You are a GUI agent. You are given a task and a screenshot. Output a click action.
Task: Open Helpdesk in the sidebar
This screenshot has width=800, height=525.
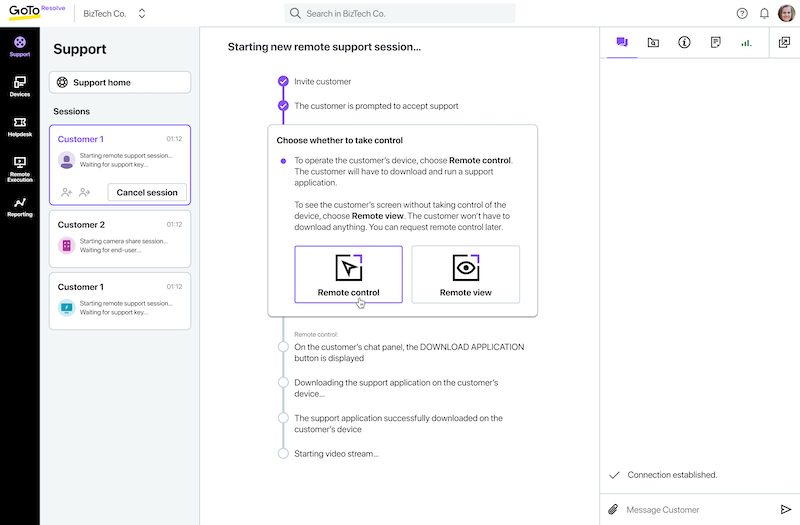(x=19, y=127)
